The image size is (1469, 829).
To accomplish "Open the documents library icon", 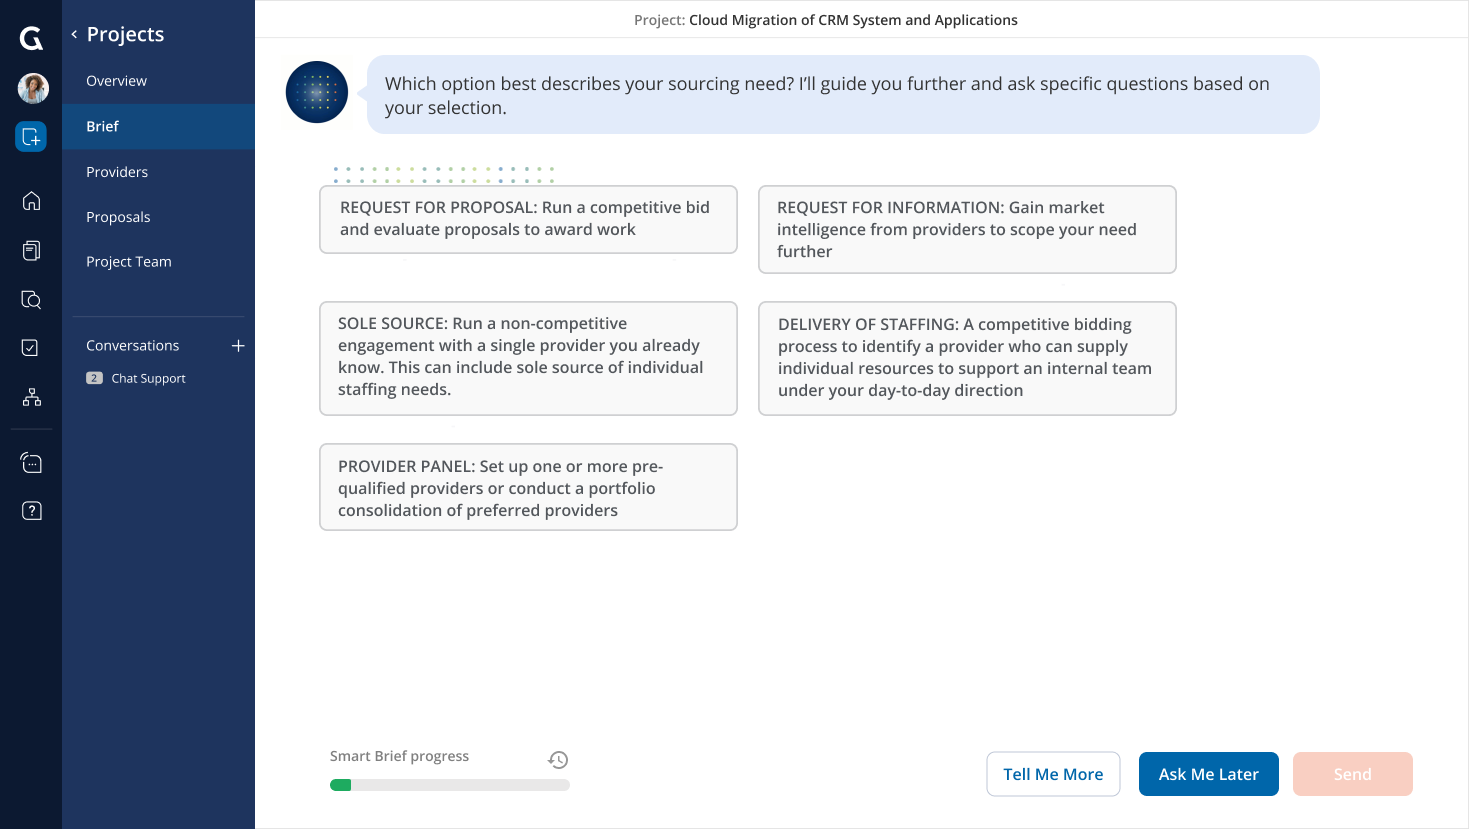I will (30, 250).
